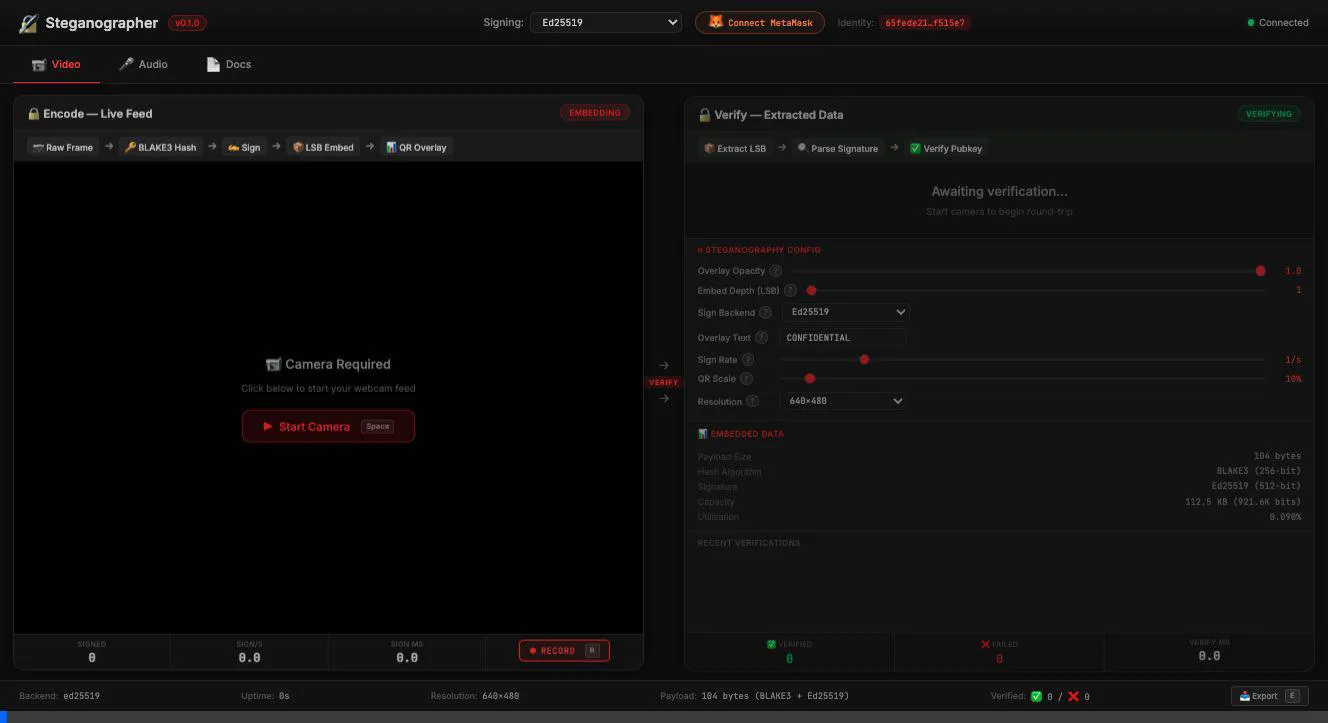Click the Overlay Opacity slider handle
This screenshot has height=723, width=1328.
[1260, 271]
